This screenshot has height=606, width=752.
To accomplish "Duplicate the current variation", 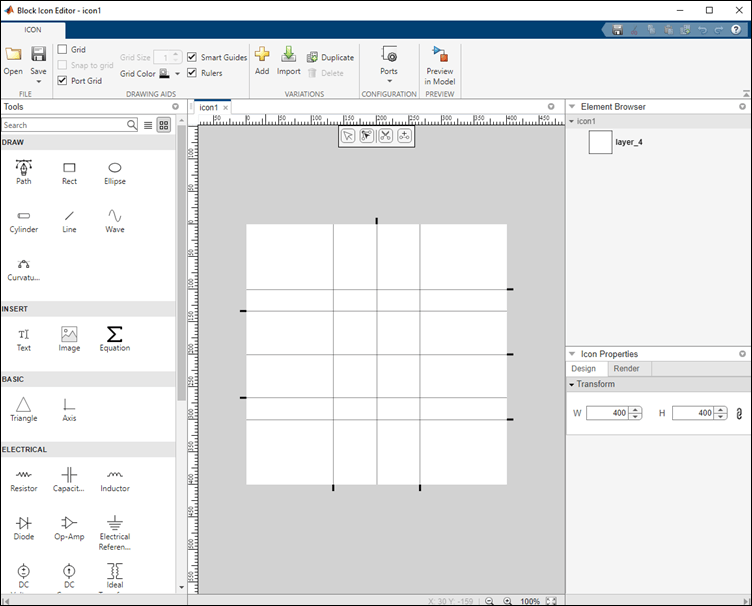I will click(330, 57).
